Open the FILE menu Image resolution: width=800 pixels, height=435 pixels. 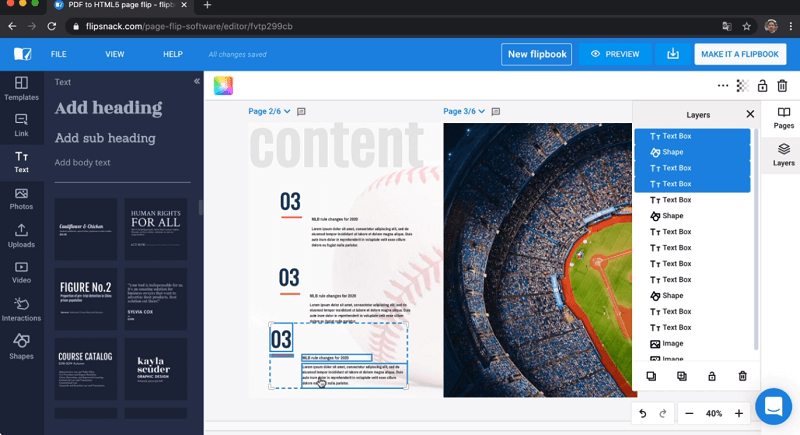point(59,54)
